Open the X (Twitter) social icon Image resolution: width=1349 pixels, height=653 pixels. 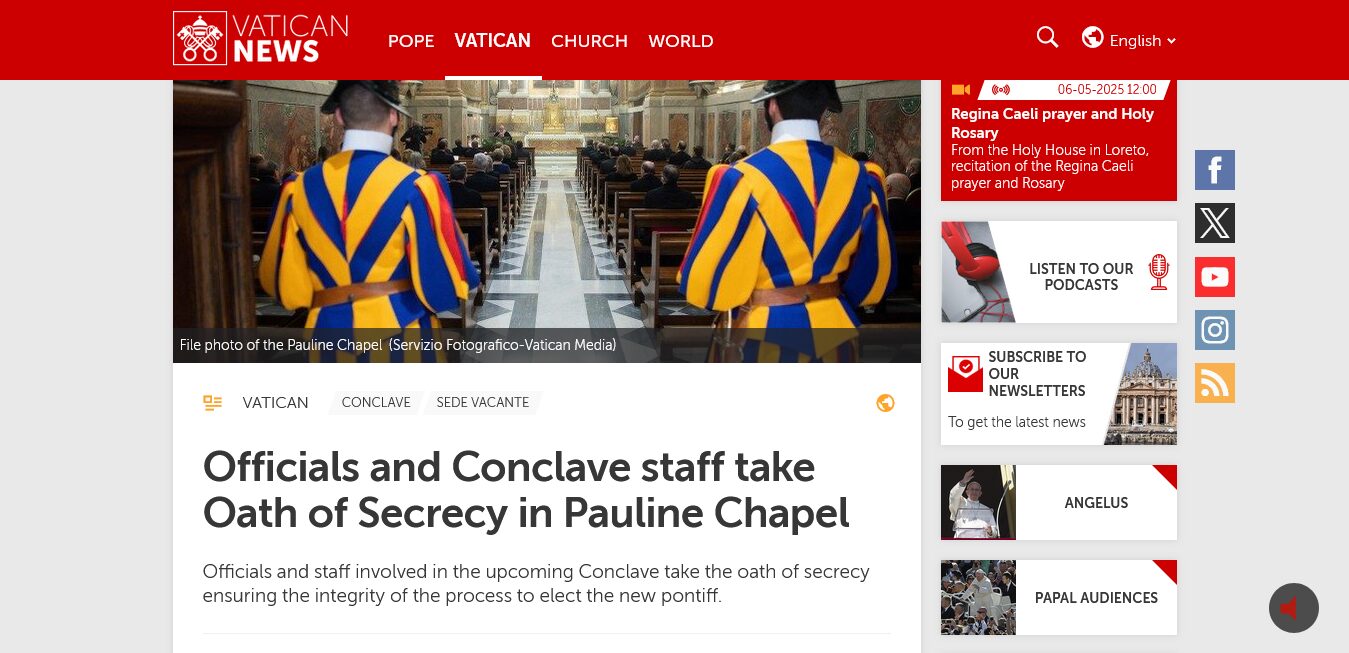pos(1215,223)
